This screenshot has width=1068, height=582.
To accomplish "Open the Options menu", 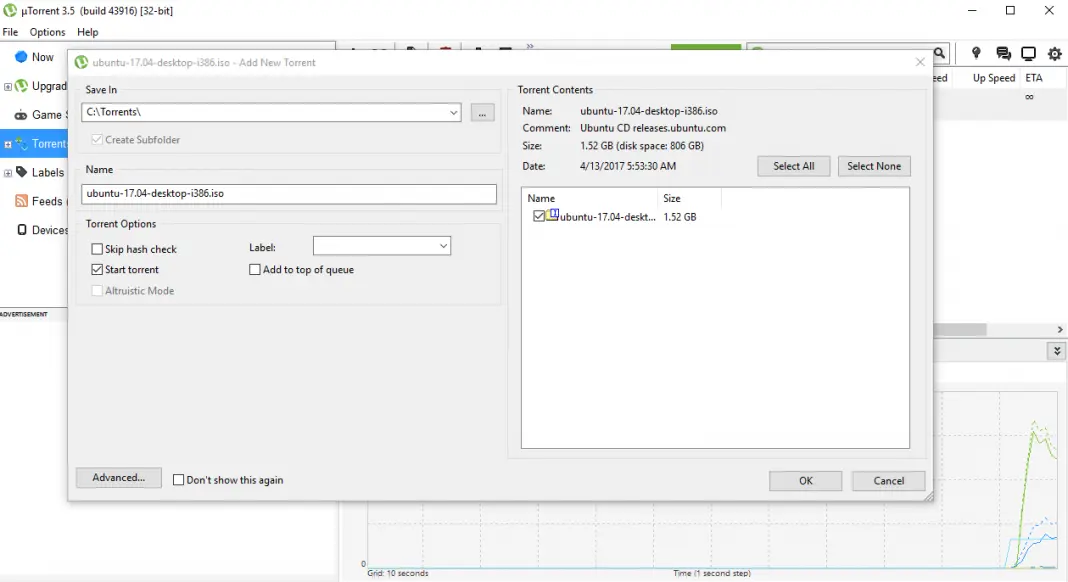I will (x=47, y=32).
